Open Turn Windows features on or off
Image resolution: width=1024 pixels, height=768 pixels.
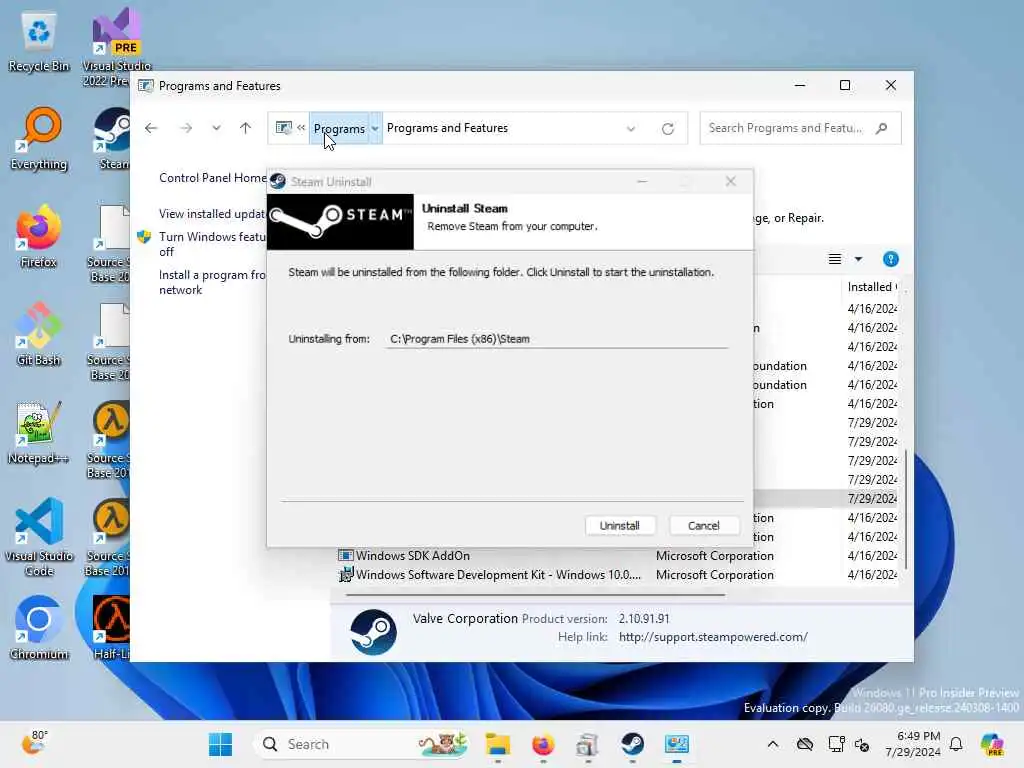coord(212,244)
